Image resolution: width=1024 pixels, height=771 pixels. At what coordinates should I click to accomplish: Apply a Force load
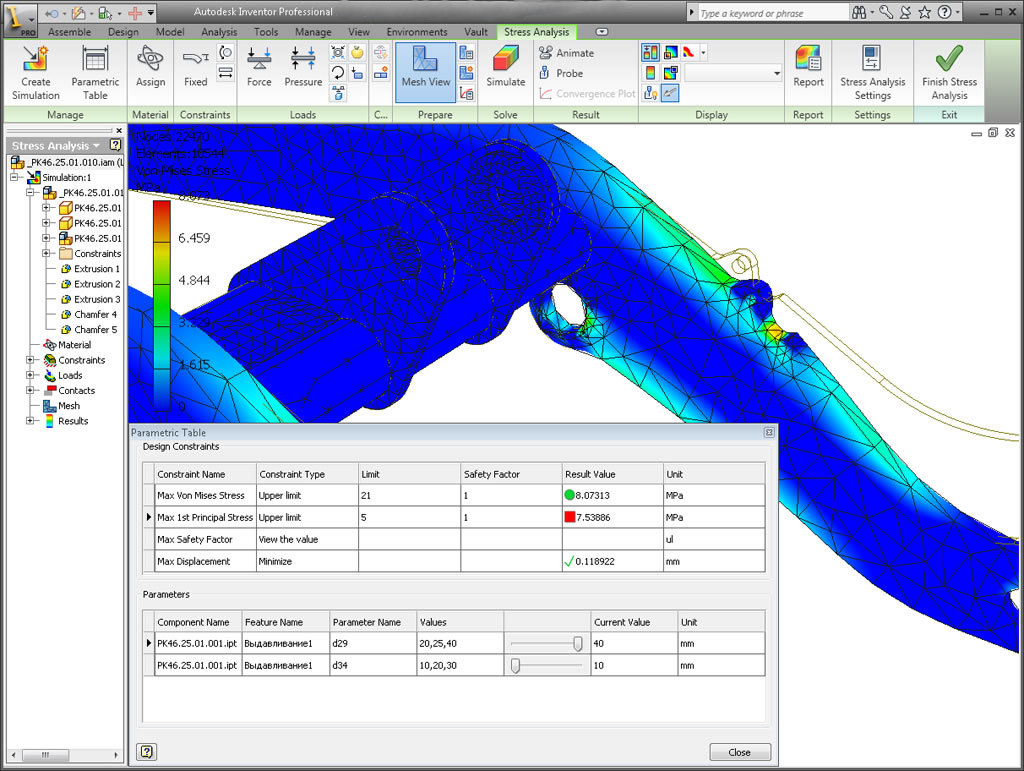coord(259,66)
